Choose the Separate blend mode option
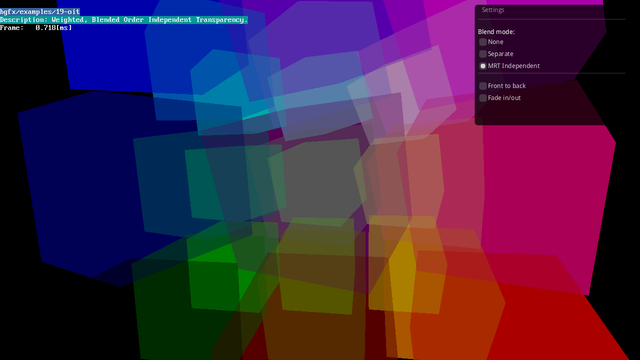The width and height of the screenshot is (640, 360). (x=483, y=54)
